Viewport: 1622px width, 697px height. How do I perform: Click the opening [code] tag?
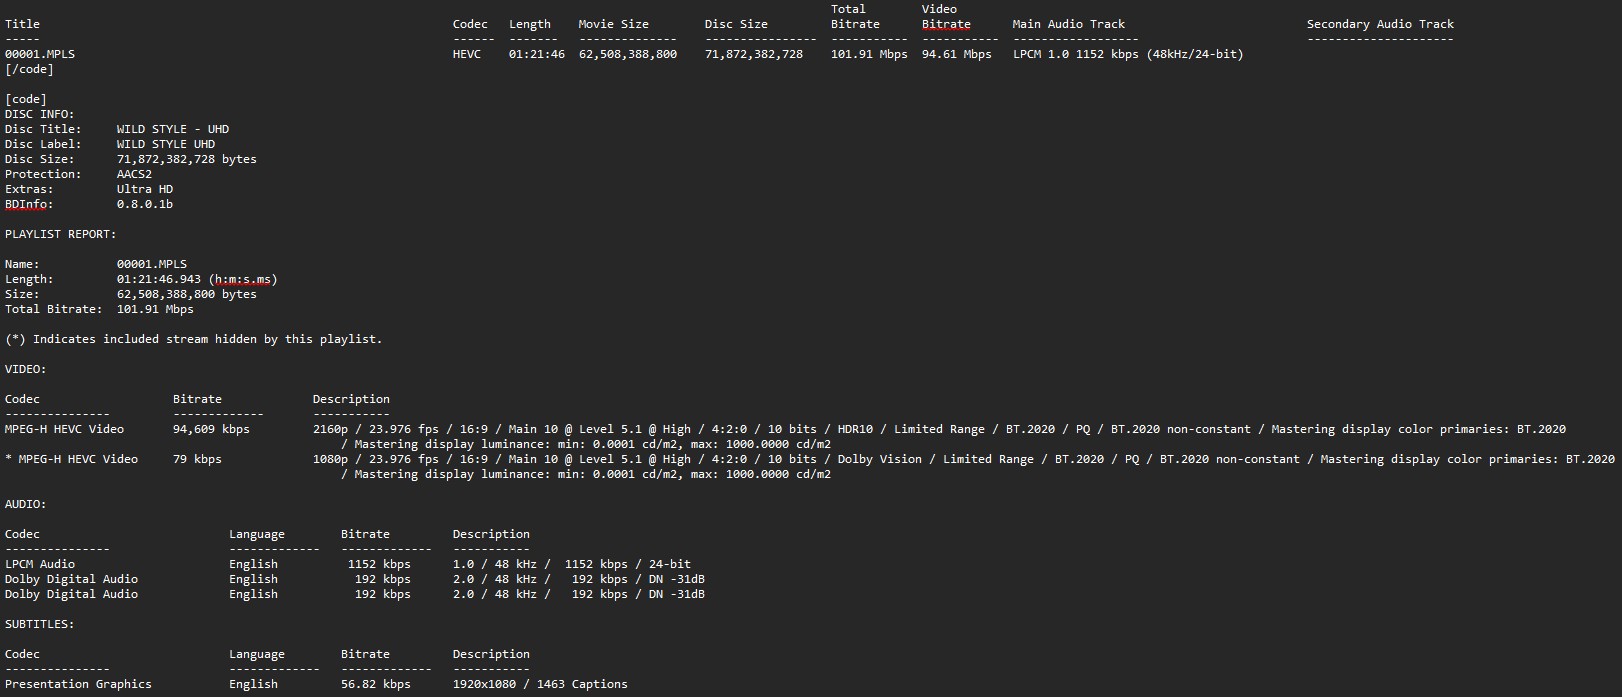tap(26, 99)
